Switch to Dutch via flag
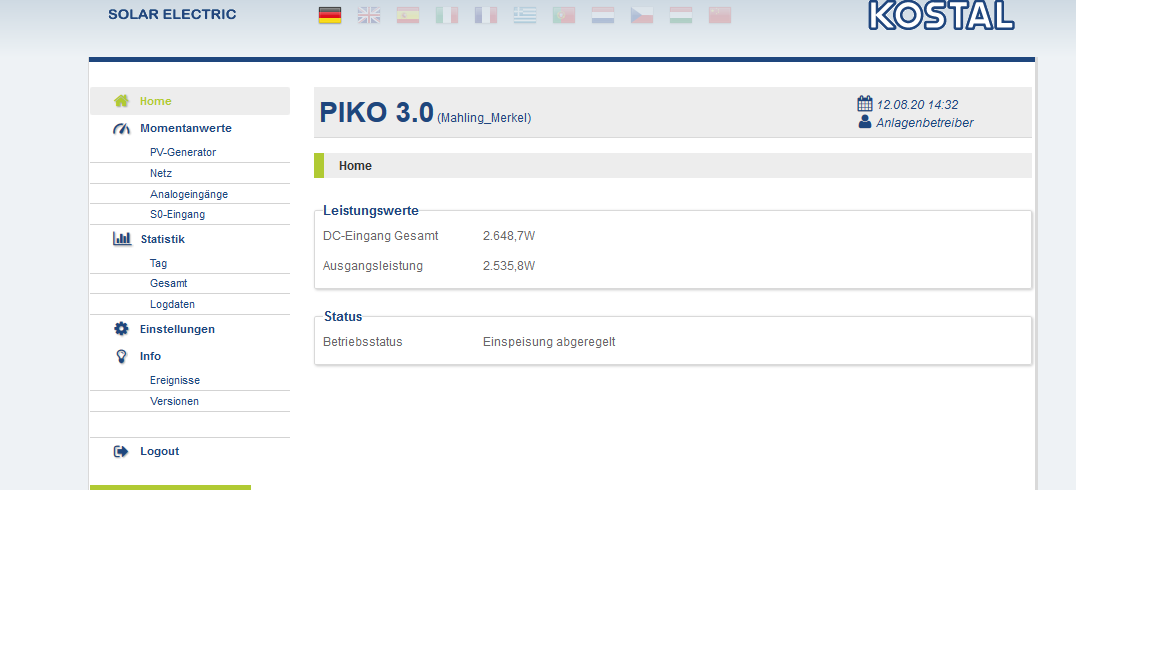Viewport: 1152px width, 648px height. (x=602, y=15)
